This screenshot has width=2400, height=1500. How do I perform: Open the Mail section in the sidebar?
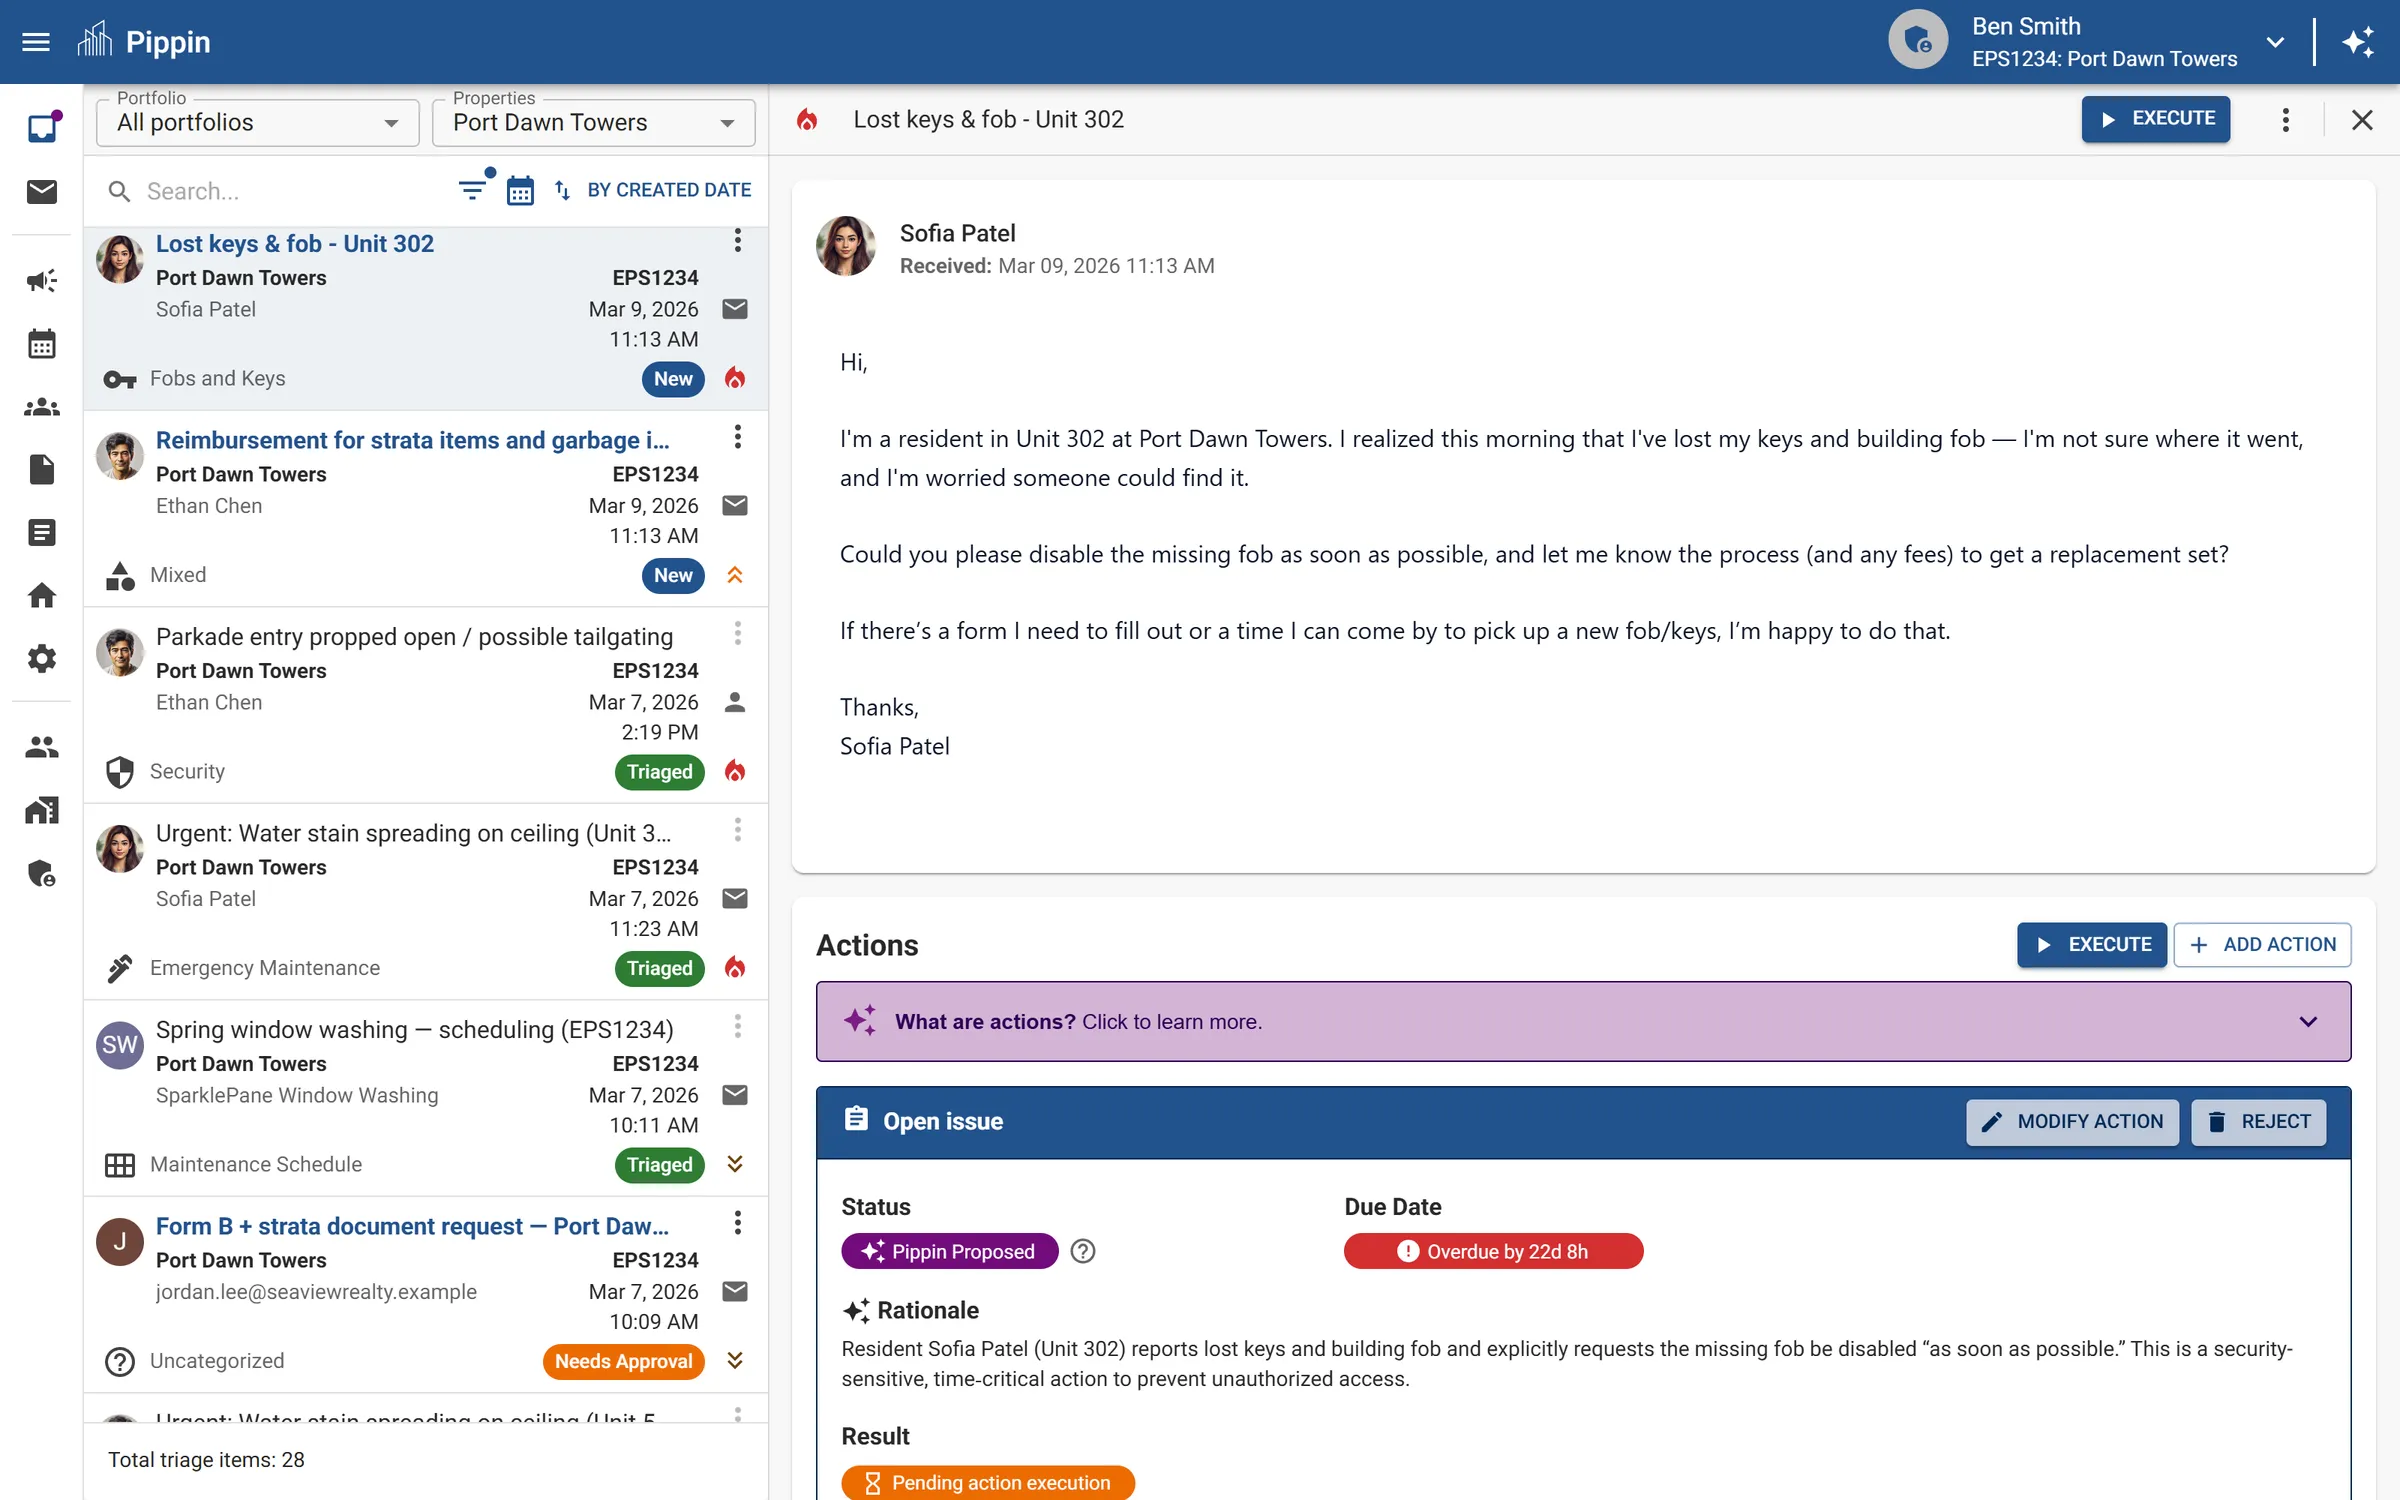pos(42,192)
